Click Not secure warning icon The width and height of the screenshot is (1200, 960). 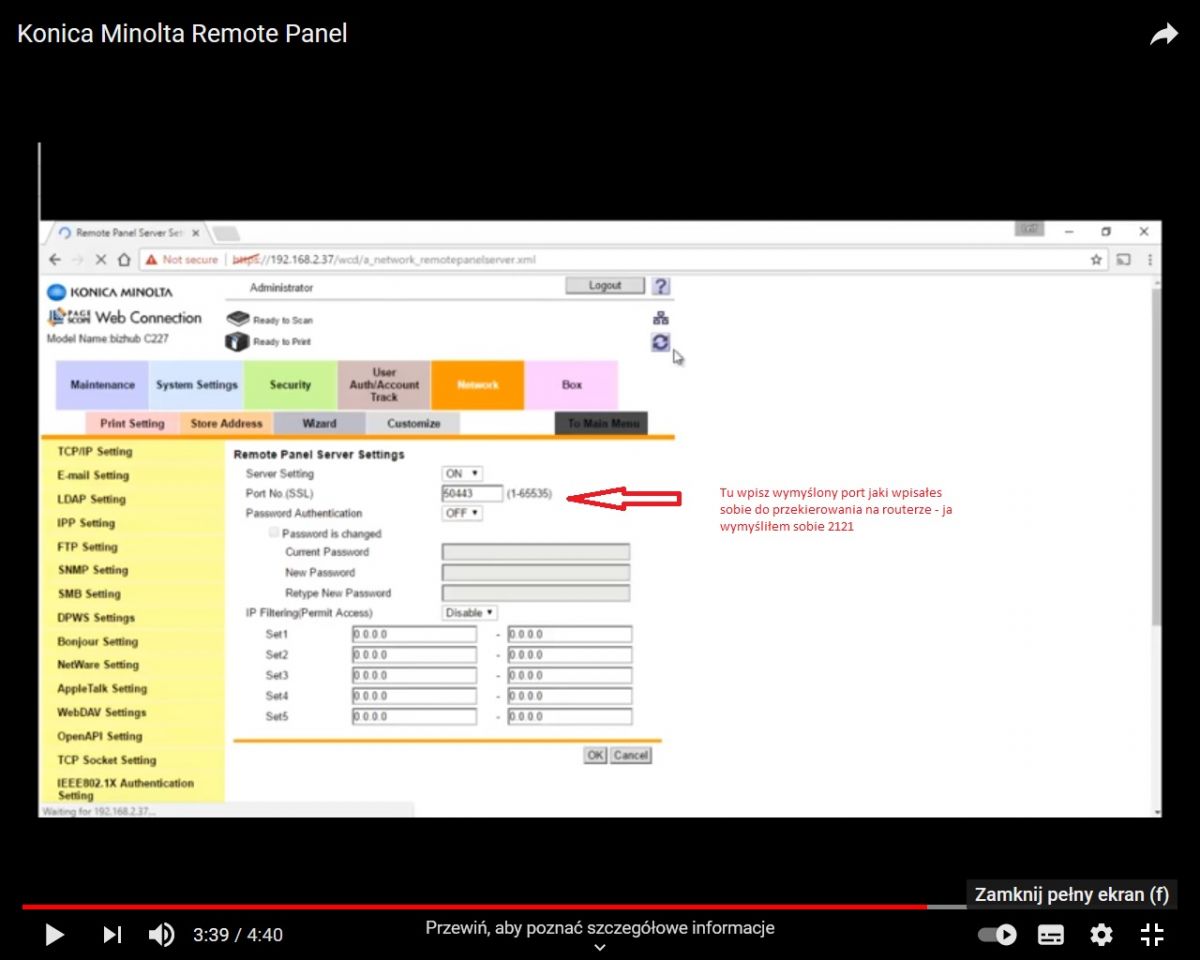[x=151, y=259]
